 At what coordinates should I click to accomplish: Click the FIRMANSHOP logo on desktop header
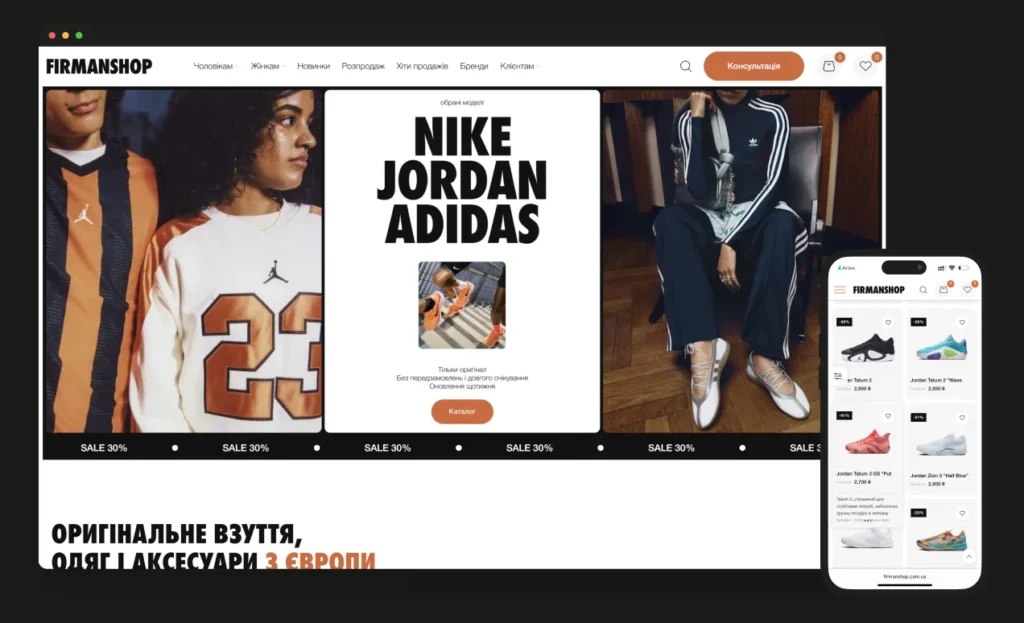point(99,67)
